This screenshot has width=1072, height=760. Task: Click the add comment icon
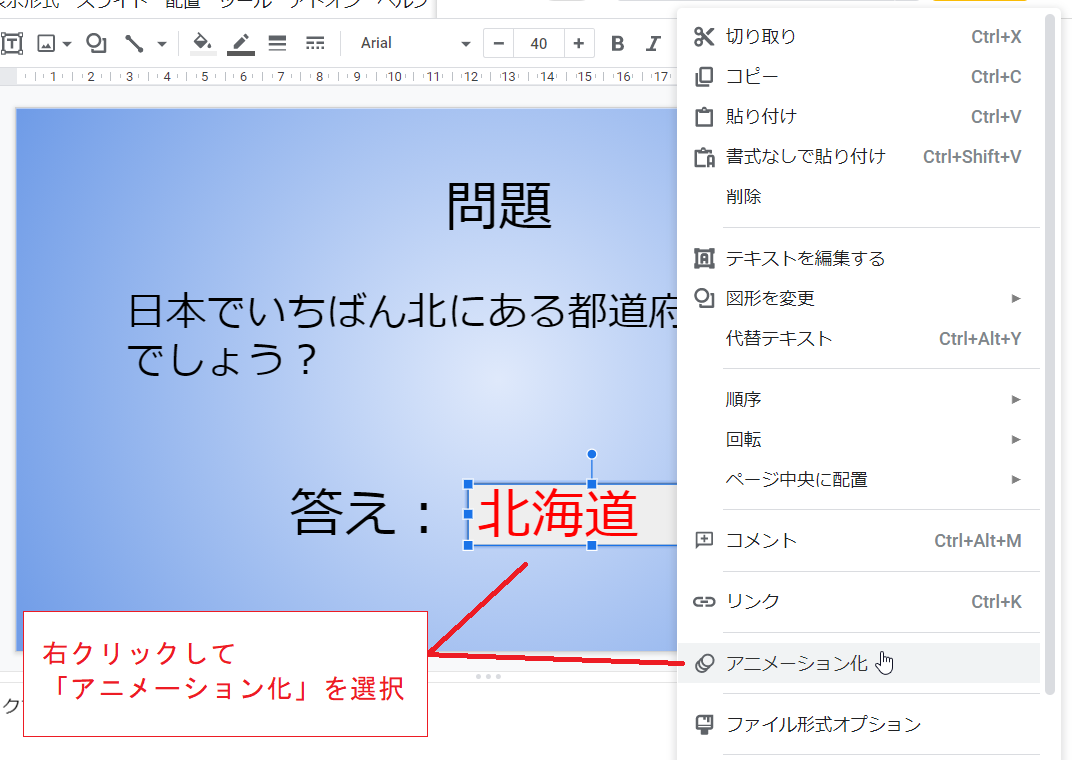(704, 541)
